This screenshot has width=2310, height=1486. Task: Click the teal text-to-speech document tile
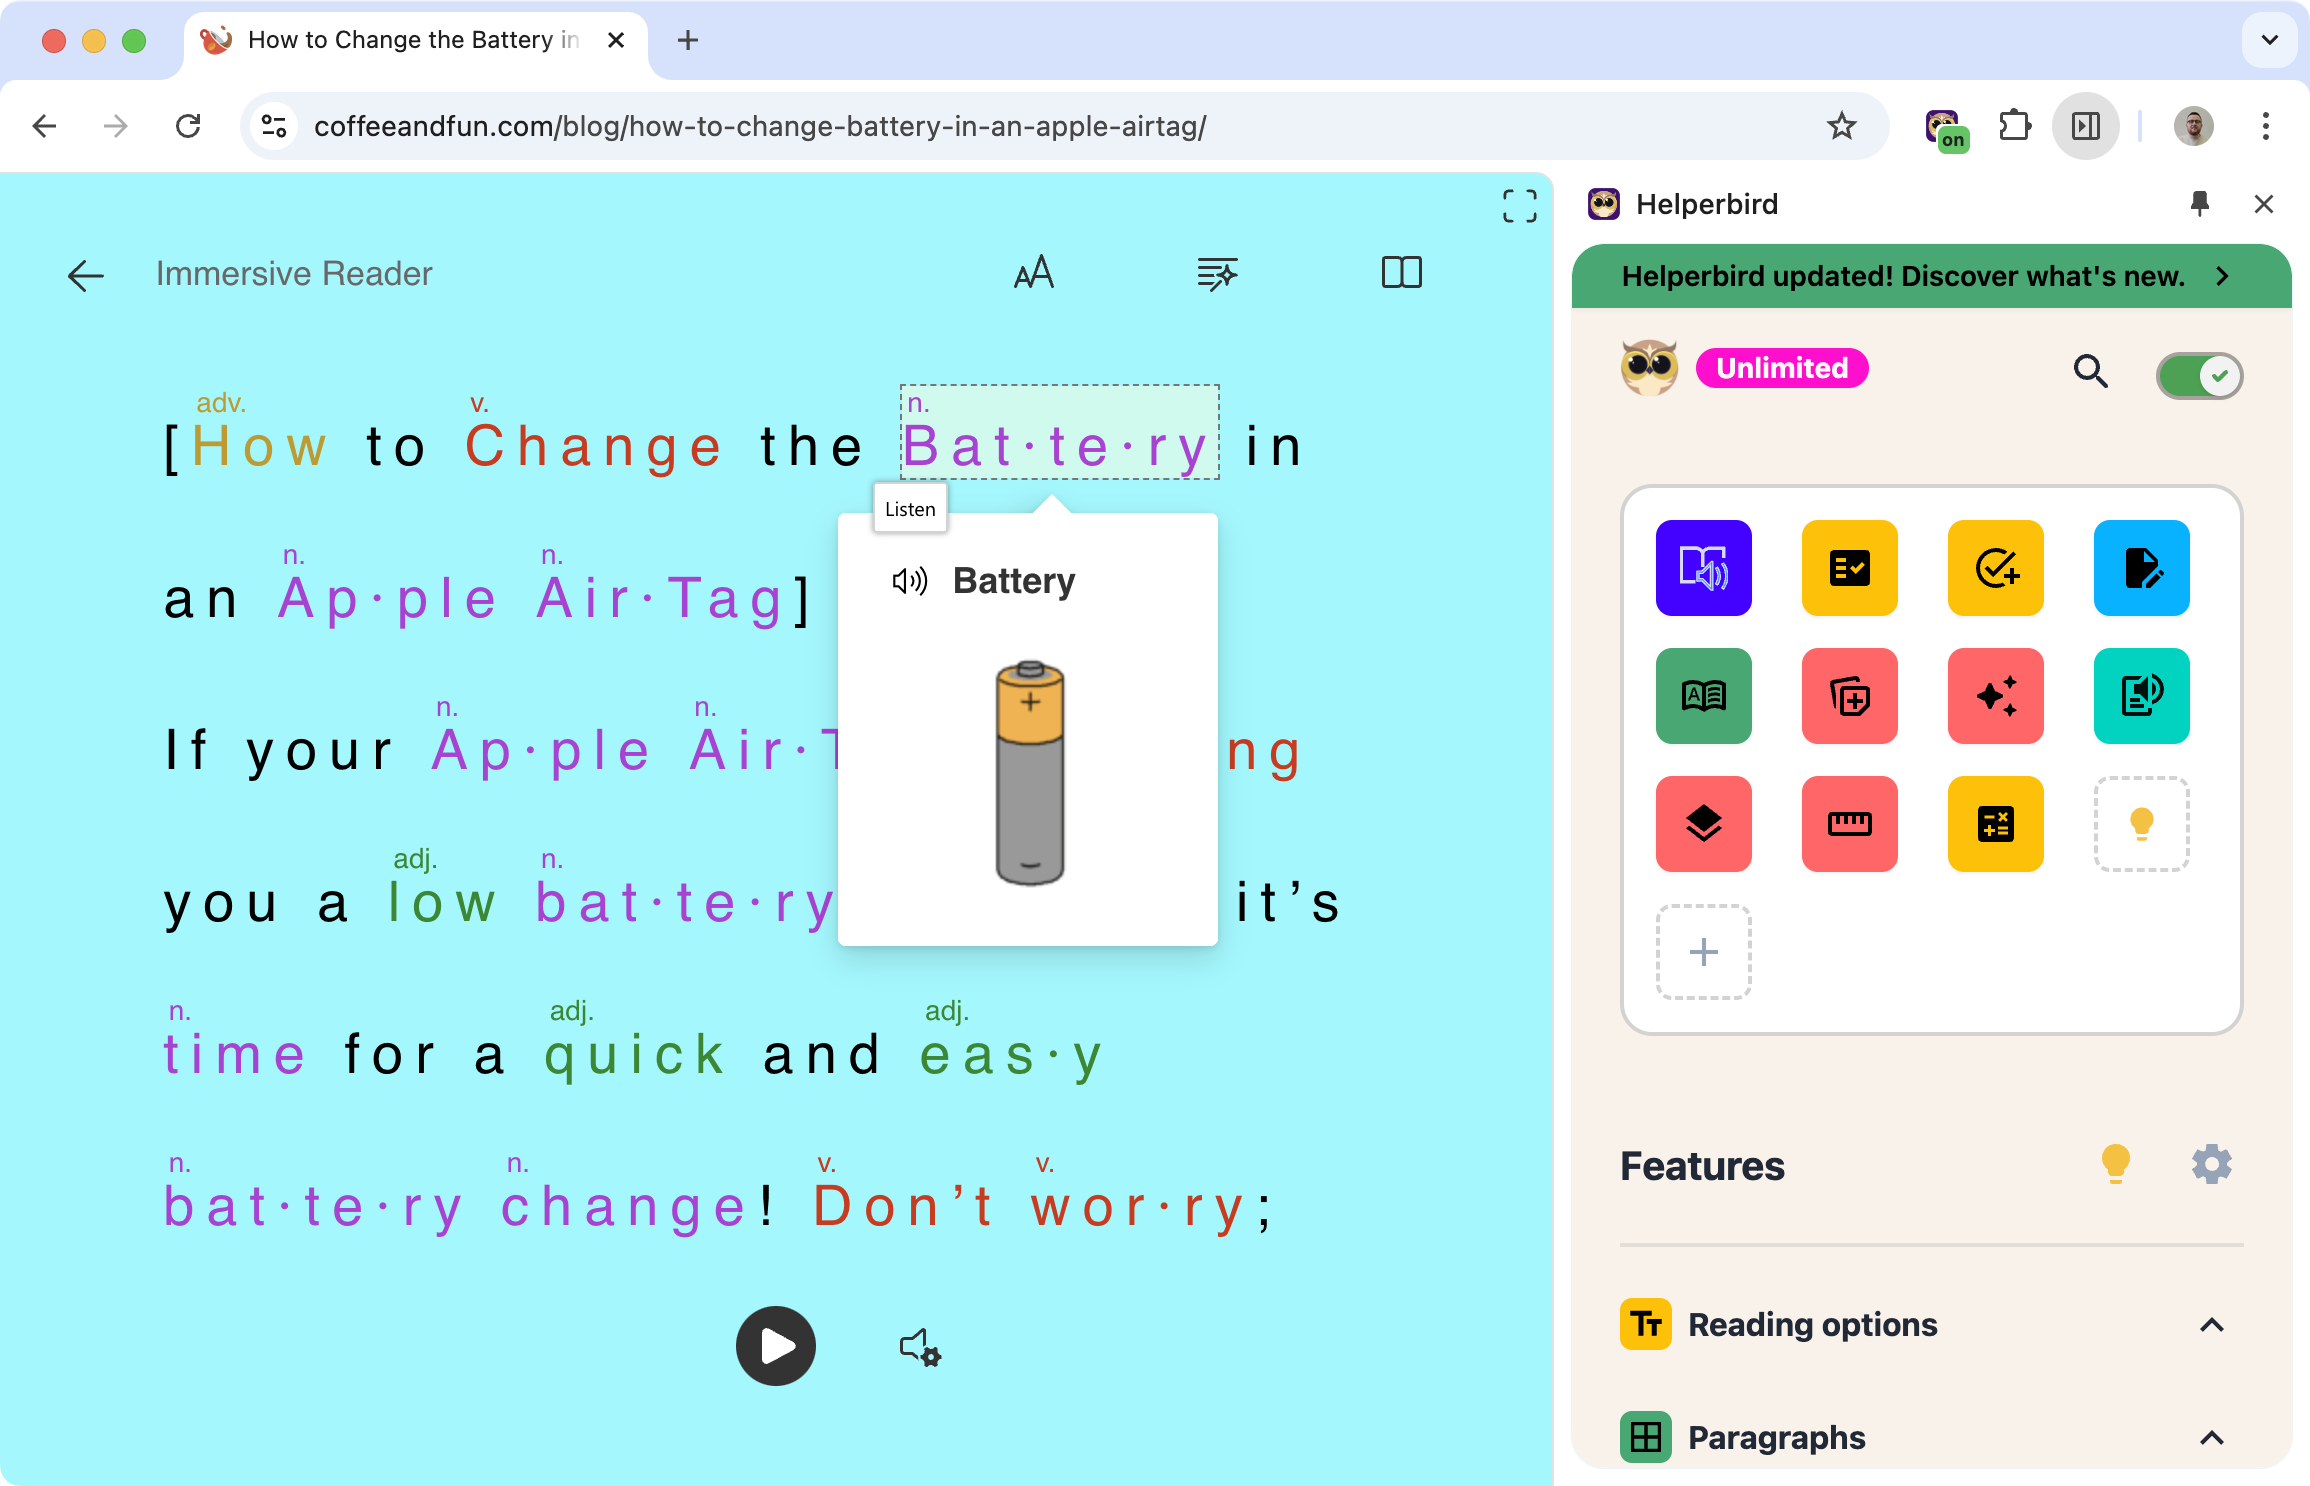point(2141,696)
